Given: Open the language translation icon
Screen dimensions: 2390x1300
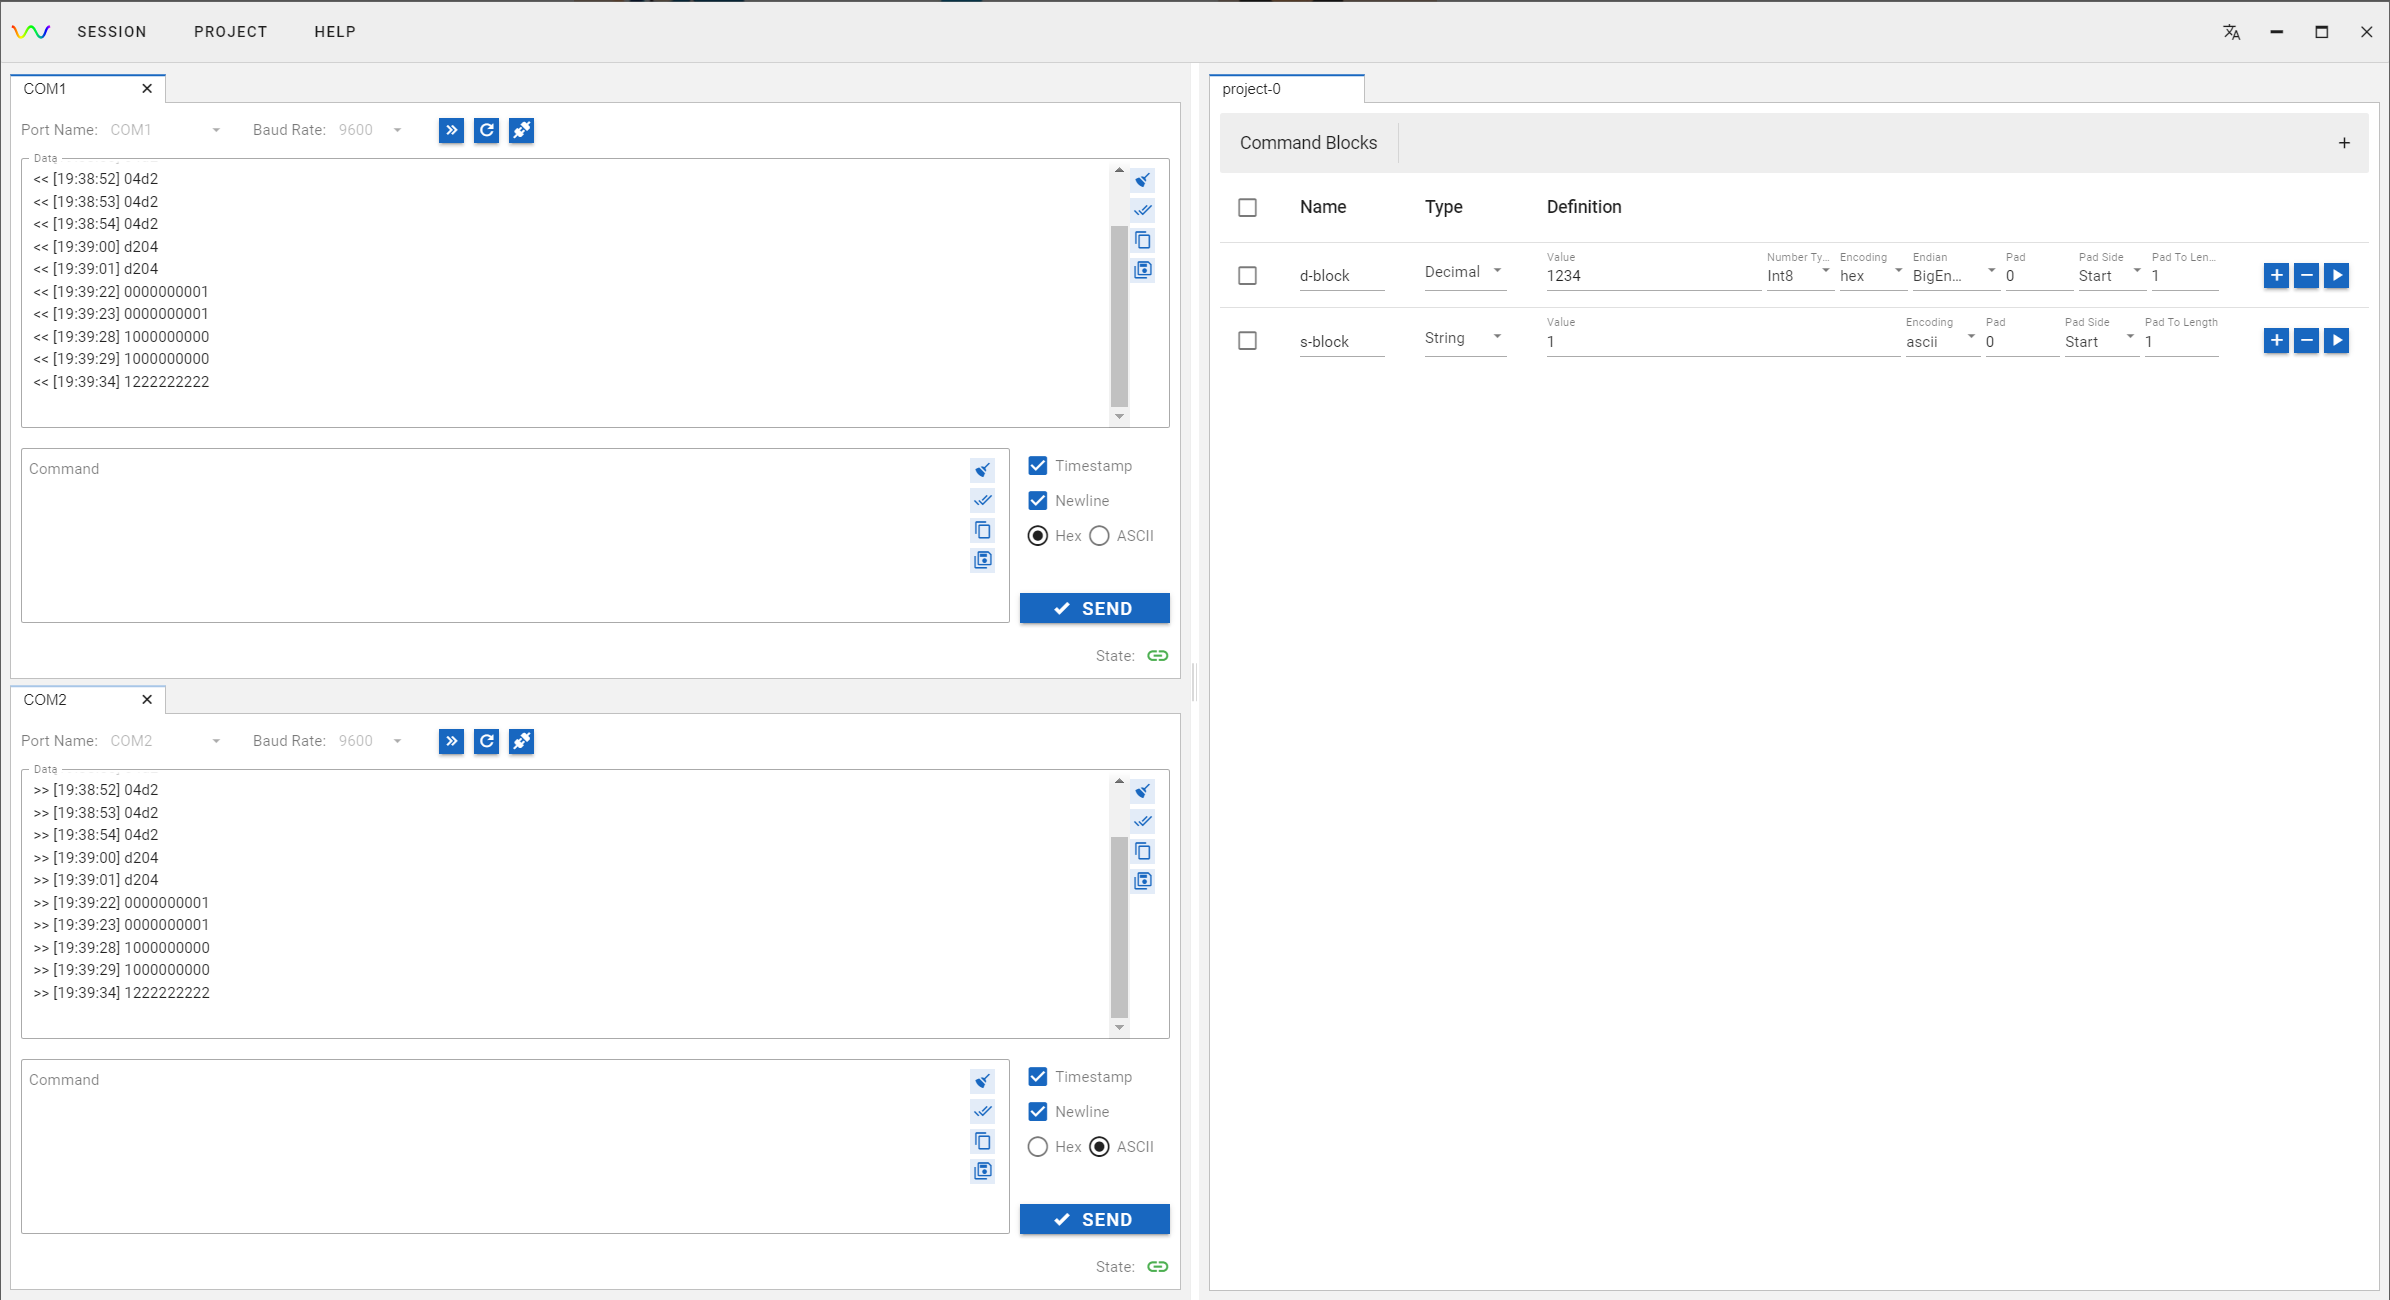Looking at the screenshot, I should (x=2231, y=32).
